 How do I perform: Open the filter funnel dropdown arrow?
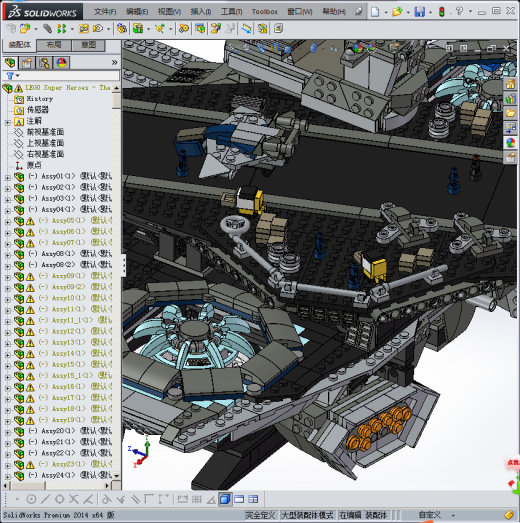pos(18,76)
